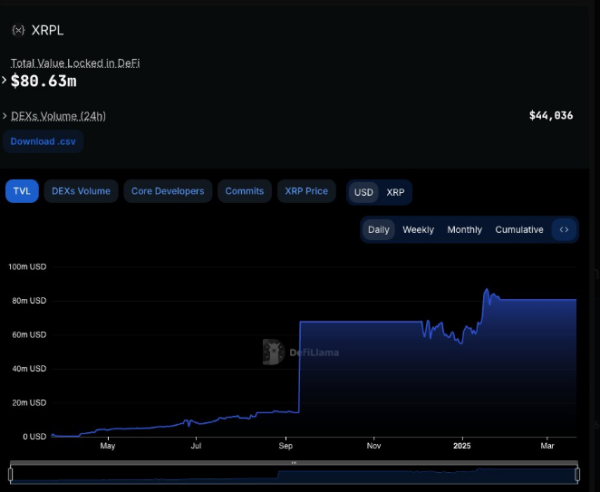Click the 0 USD axis label
Image resolution: width=600 pixels, height=492 pixels.
click(x=34, y=437)
